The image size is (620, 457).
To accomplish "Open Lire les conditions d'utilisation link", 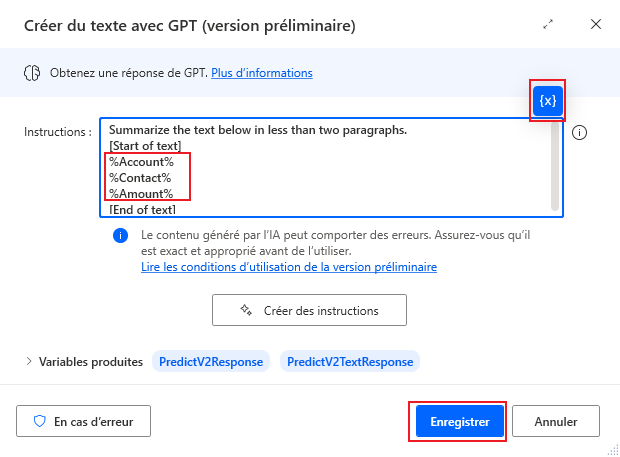I will click(289, 267).
